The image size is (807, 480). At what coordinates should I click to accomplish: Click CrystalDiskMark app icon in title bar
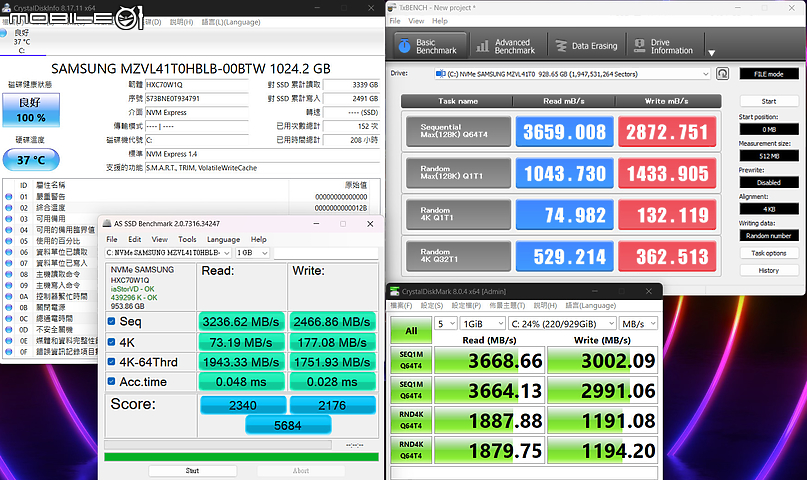(x=395, y=291)
